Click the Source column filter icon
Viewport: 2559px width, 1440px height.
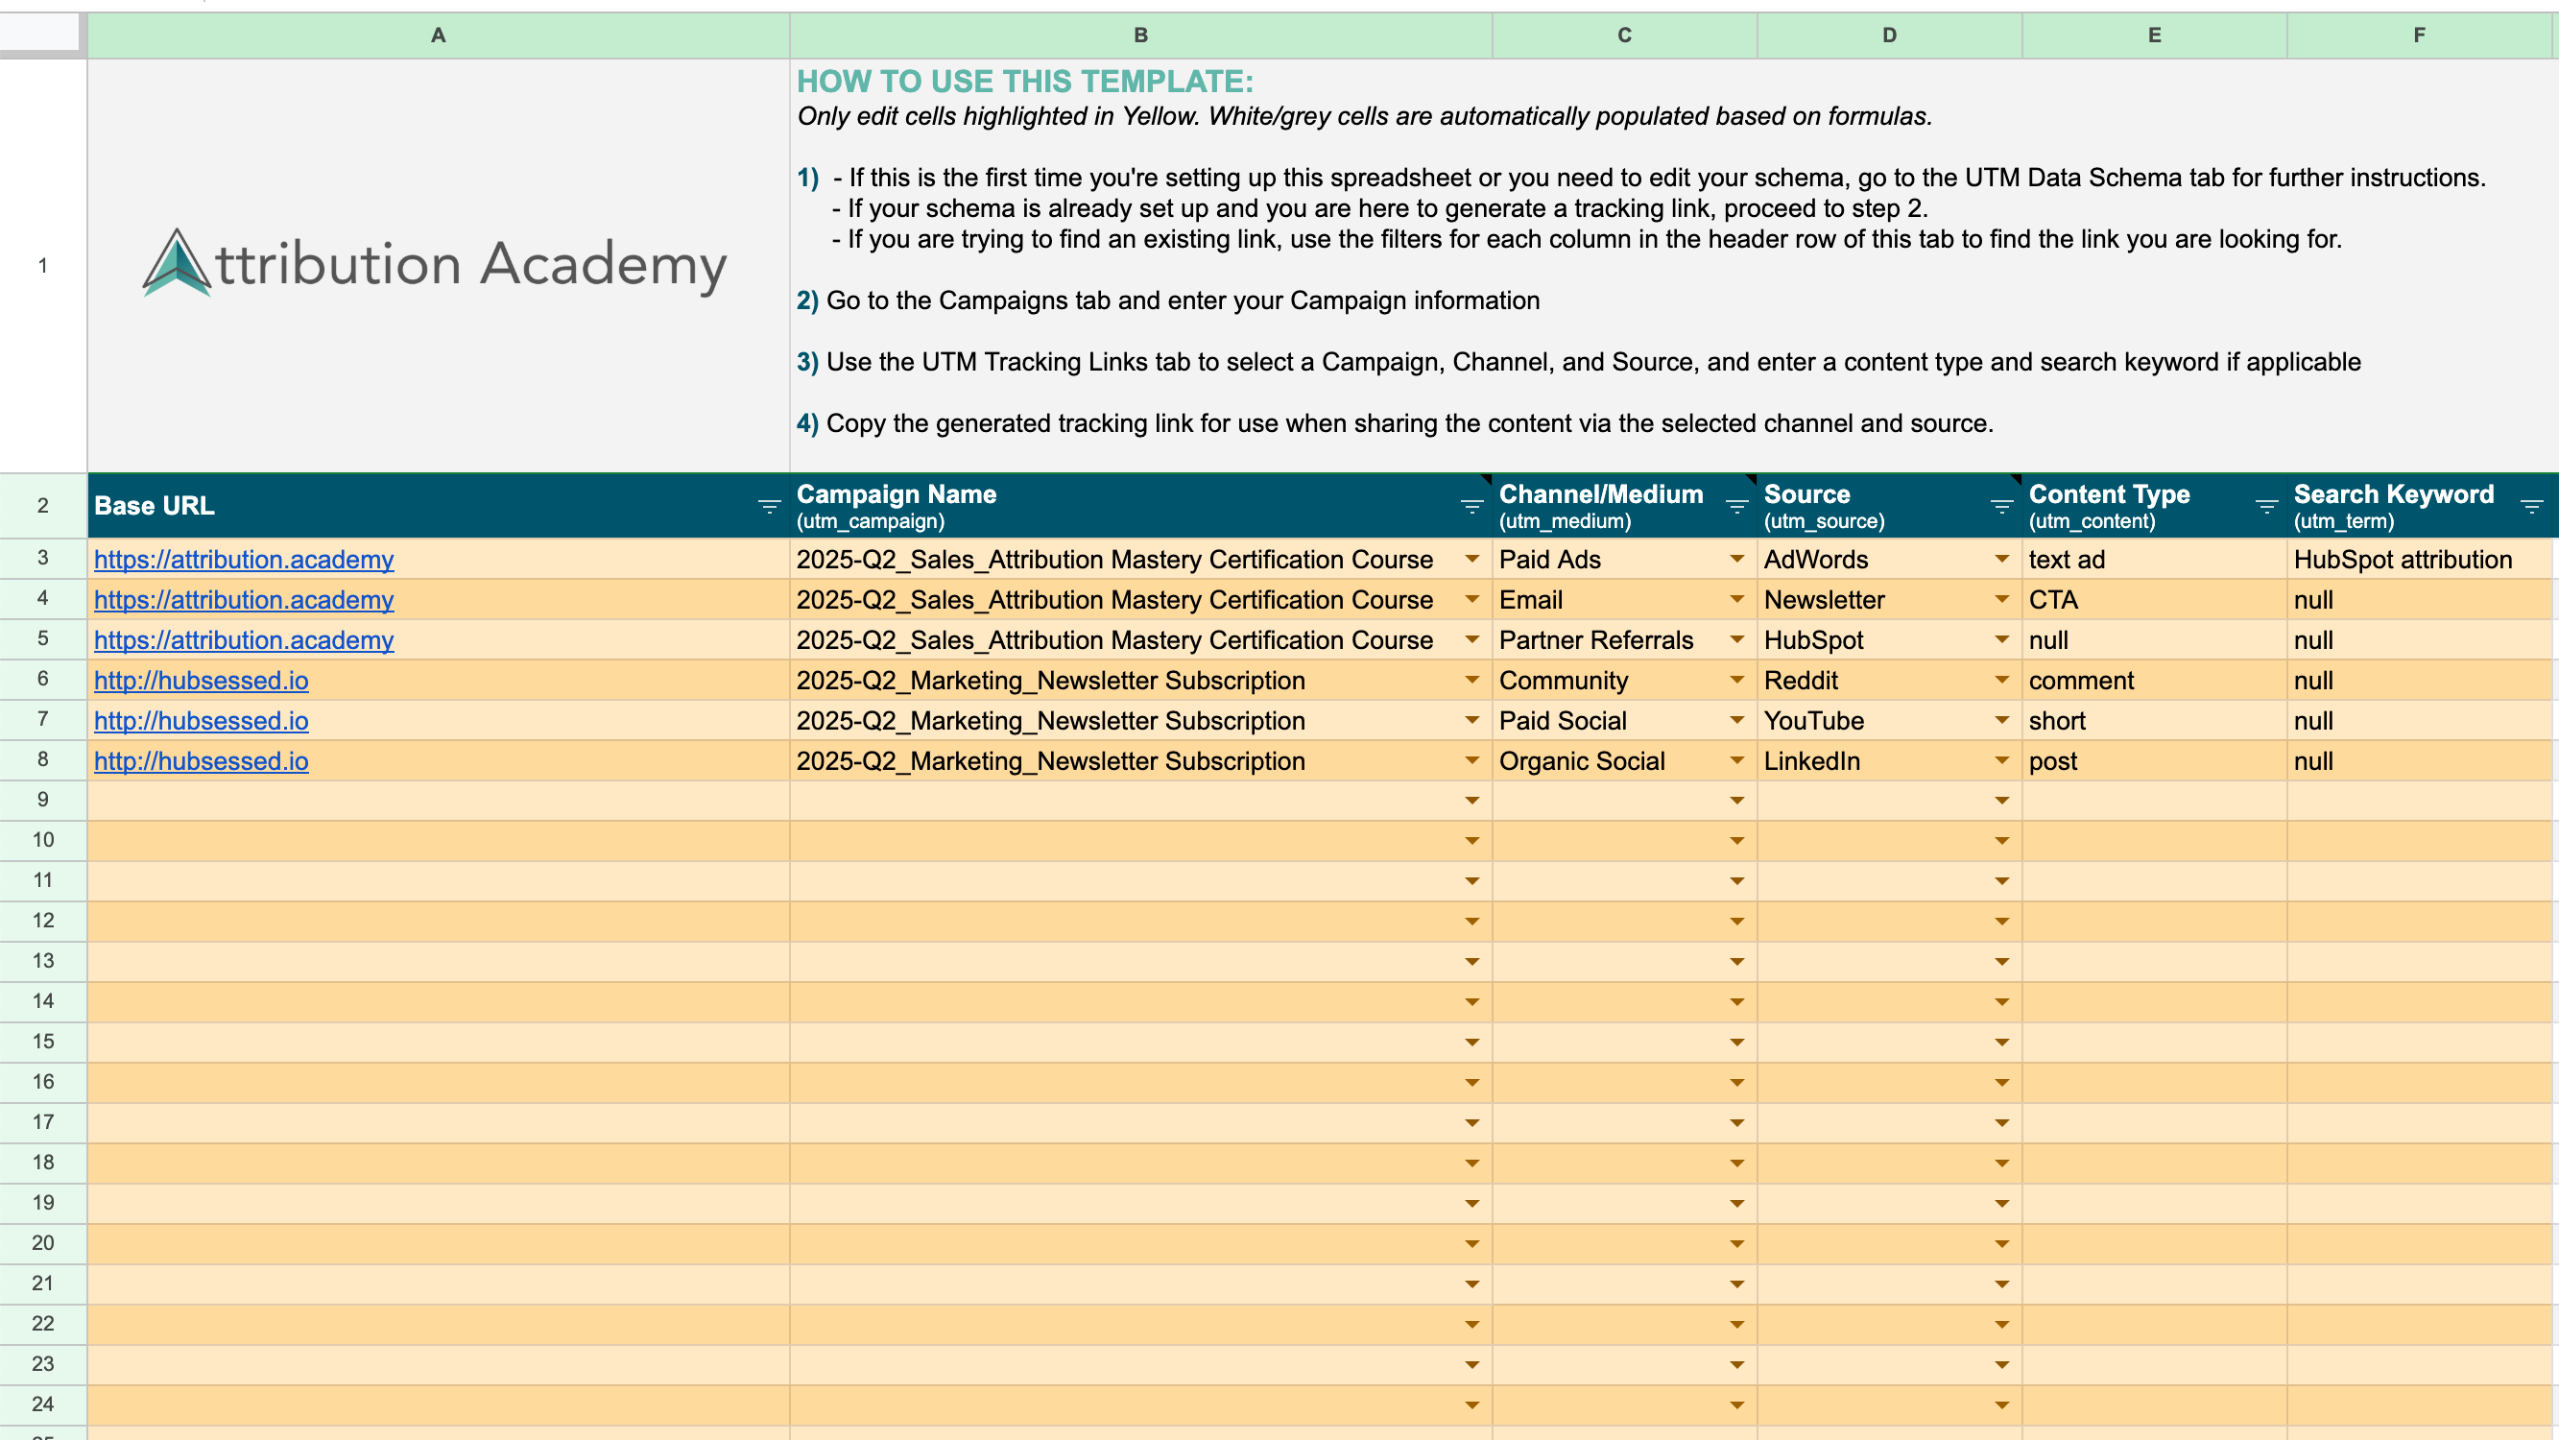point(2001,507)
